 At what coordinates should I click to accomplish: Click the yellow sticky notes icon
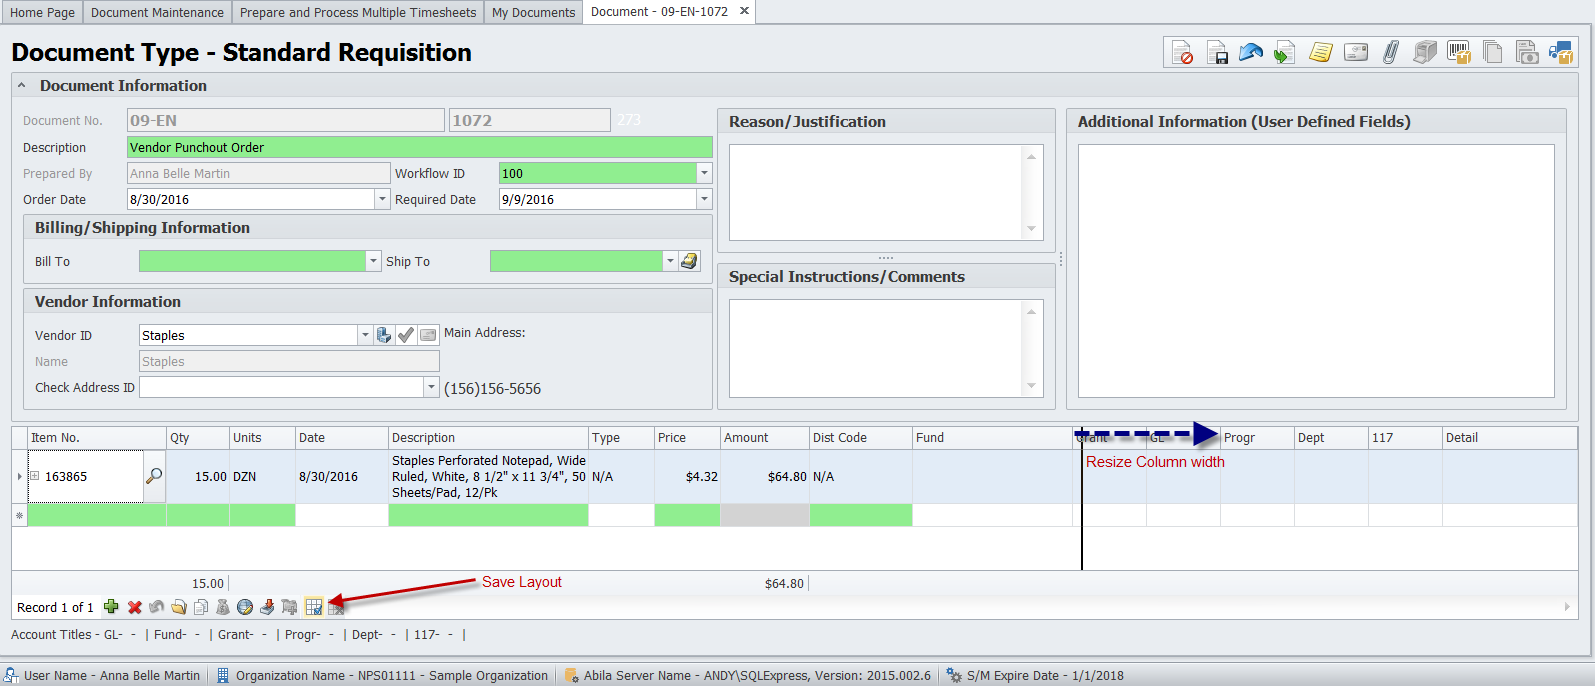[x=1321, y=53]
